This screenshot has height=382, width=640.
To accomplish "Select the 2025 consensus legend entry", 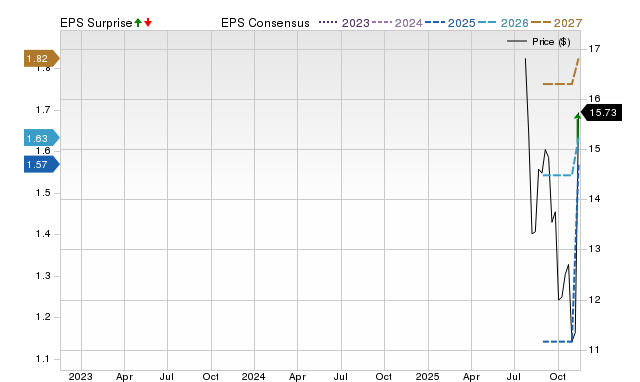I will [x=450, y=23].
